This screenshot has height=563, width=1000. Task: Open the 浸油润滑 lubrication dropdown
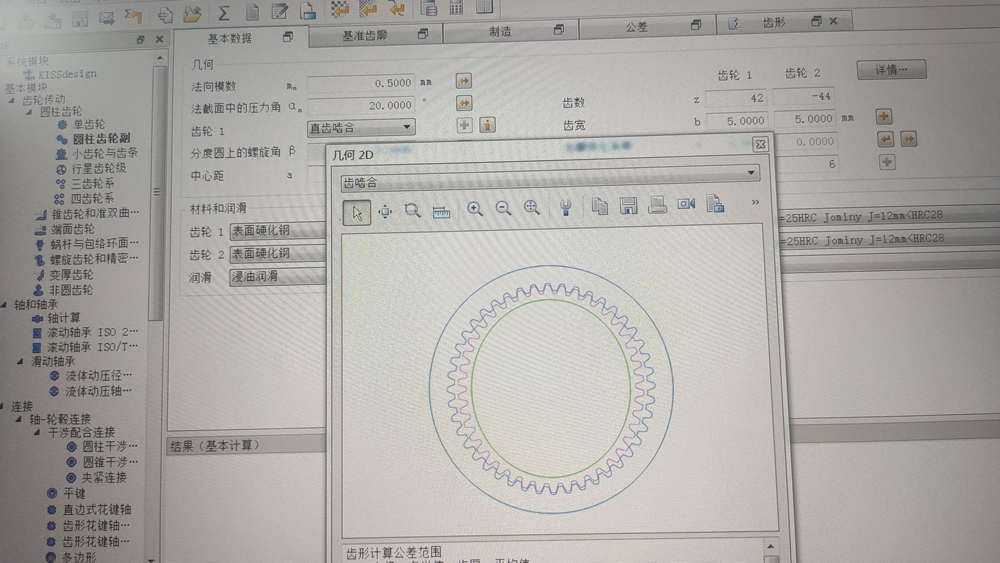[x=277, y=277]
